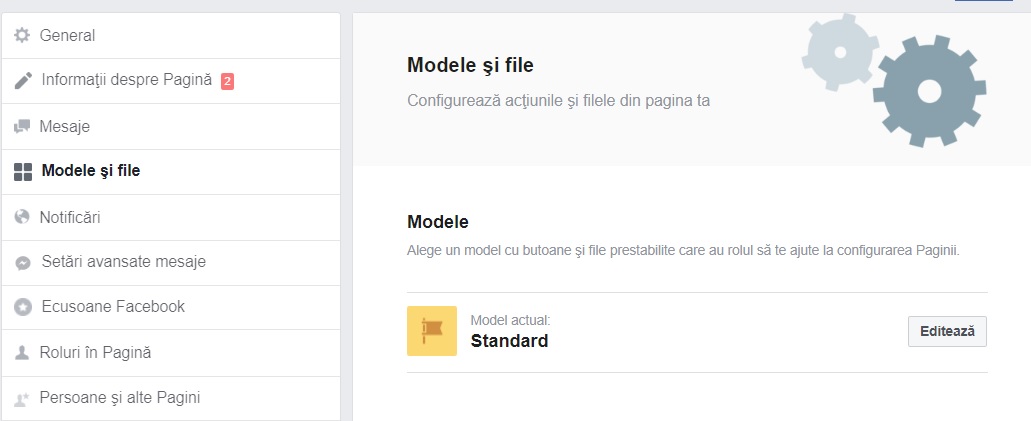
Task: Click the gear icon beside General
Action: [x=22, y=35]
